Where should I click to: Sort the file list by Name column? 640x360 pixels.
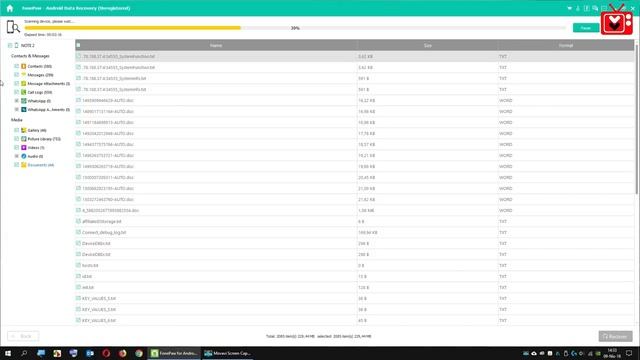coord(216,45)
